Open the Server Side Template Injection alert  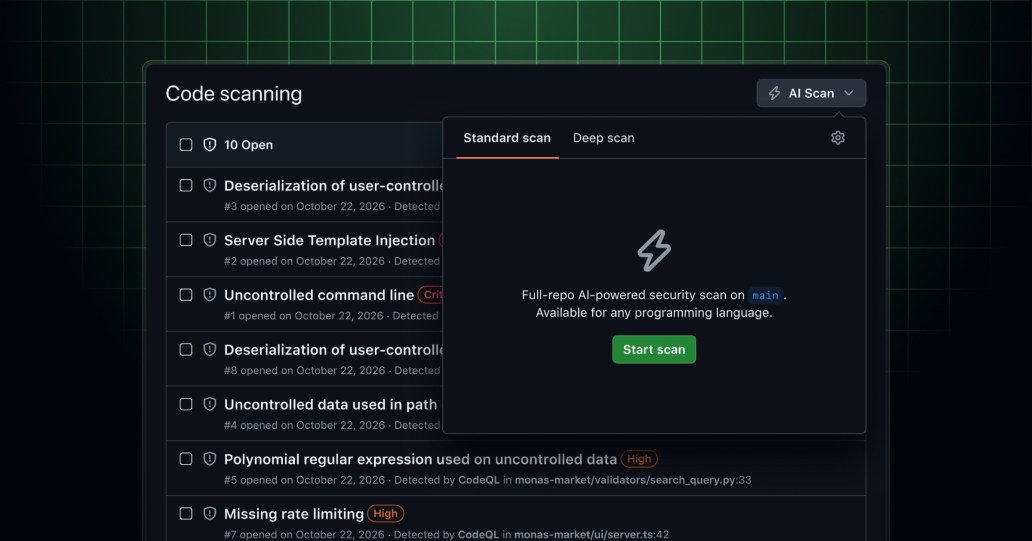[x=329, y=240]
